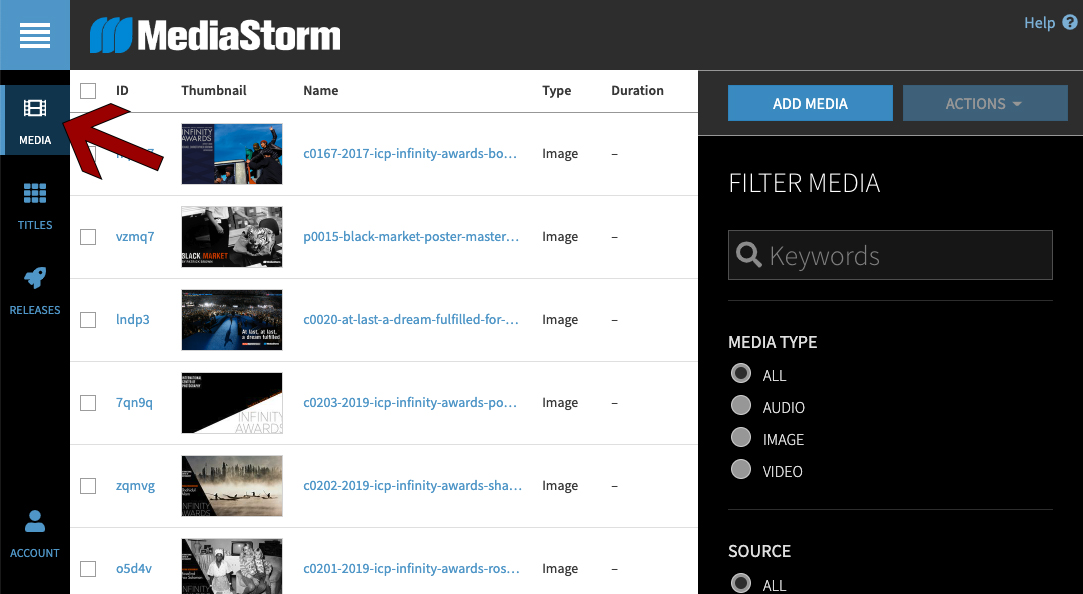Check the box for item vzmq7
The image size is (1083, 594).
[x=88, y=237]
